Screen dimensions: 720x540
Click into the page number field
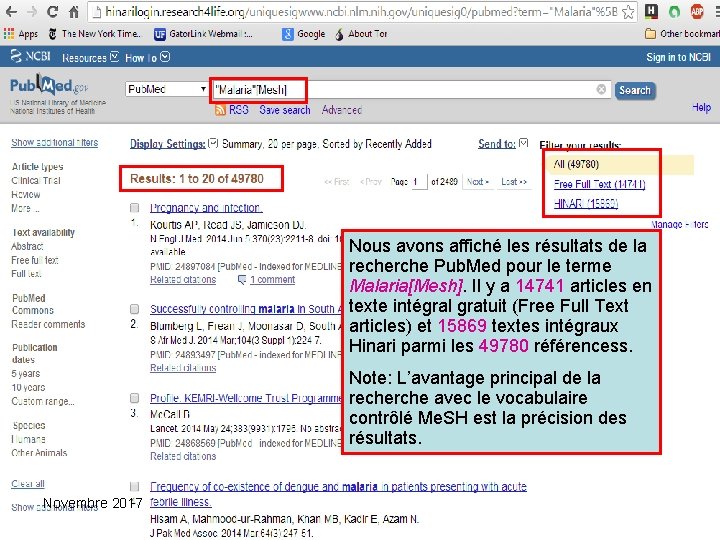click(x=418, y=182)
